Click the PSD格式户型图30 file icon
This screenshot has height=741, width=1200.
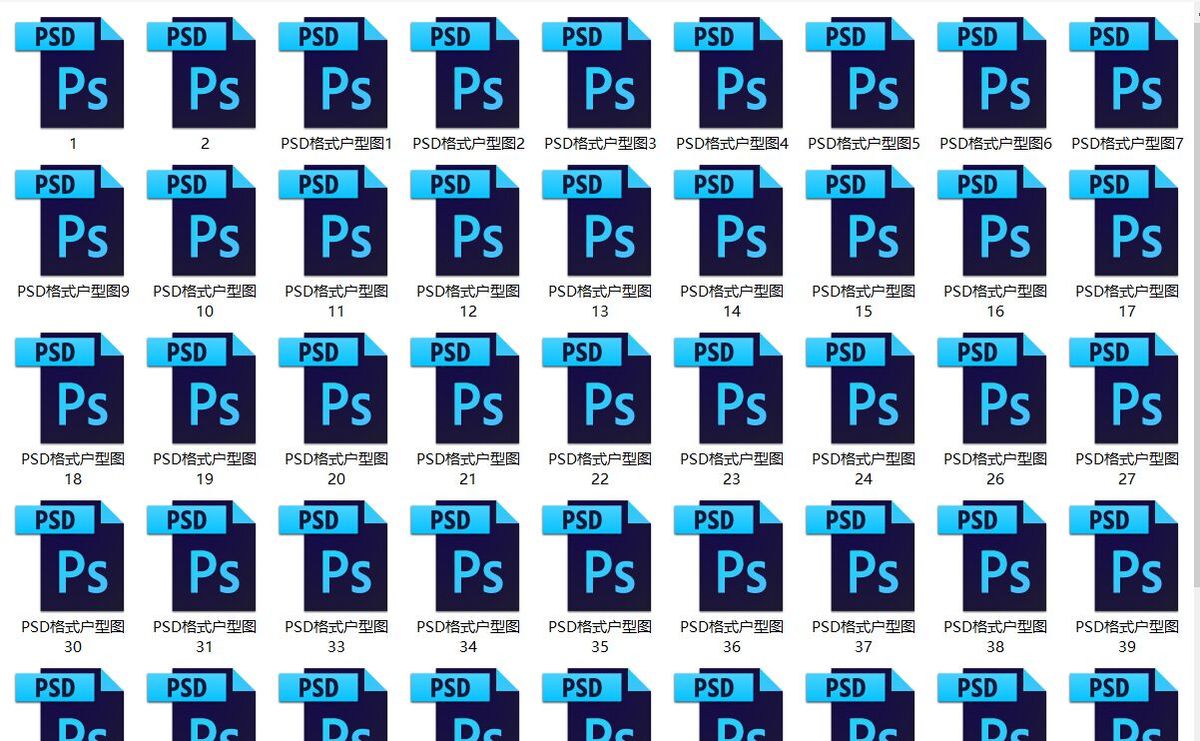[73, 559]
